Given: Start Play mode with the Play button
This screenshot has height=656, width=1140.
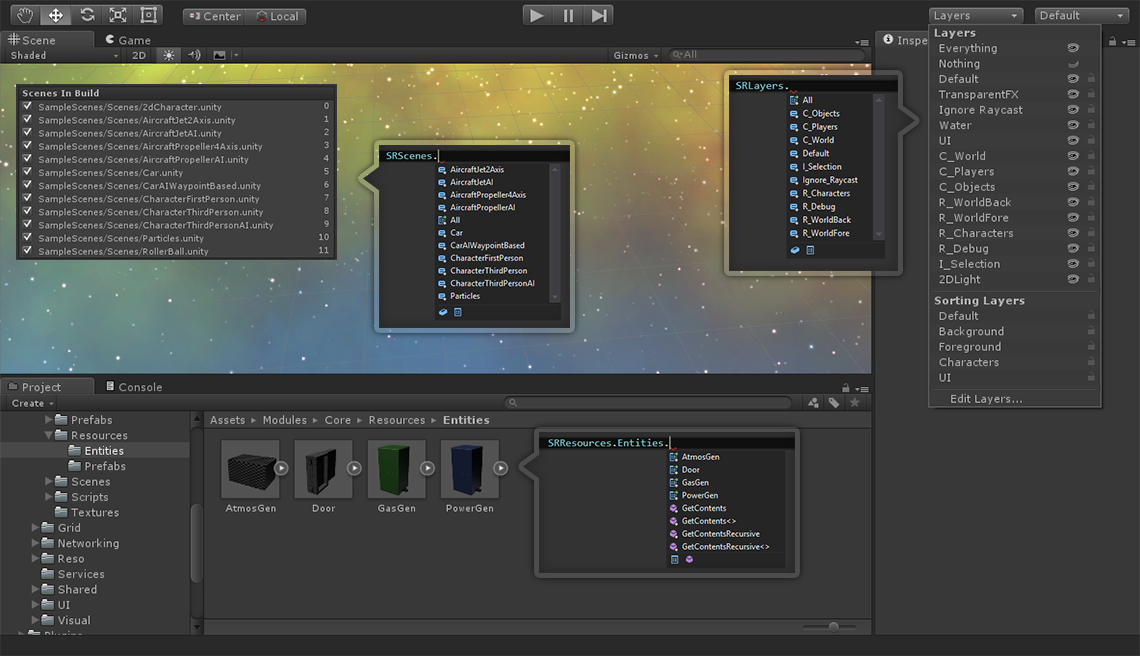Looking at the screenshot, I should pos(537,15).
